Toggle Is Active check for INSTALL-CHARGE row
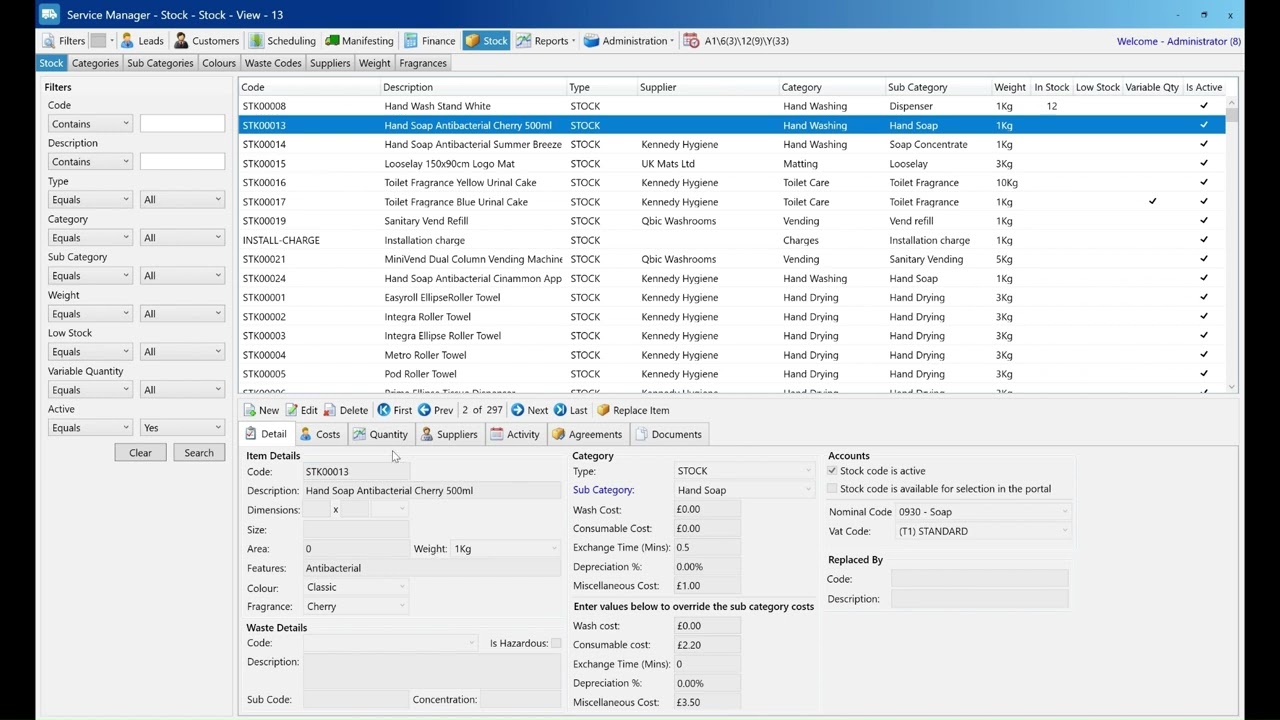Viewport: 1280px width, 720px height. (x=1204, y=240)
